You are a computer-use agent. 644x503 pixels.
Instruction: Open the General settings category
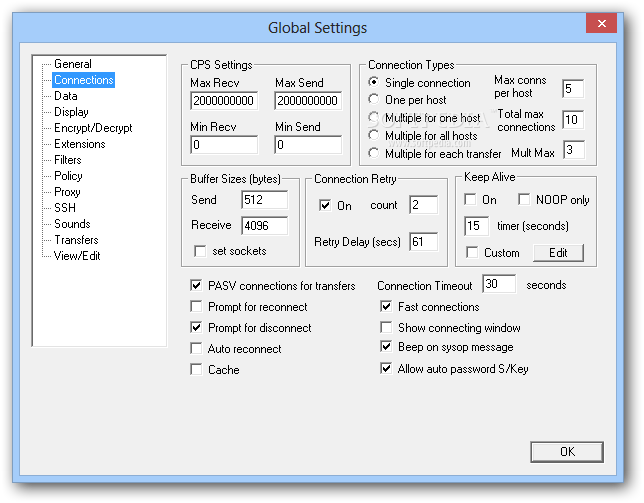(x=73, y=64)
